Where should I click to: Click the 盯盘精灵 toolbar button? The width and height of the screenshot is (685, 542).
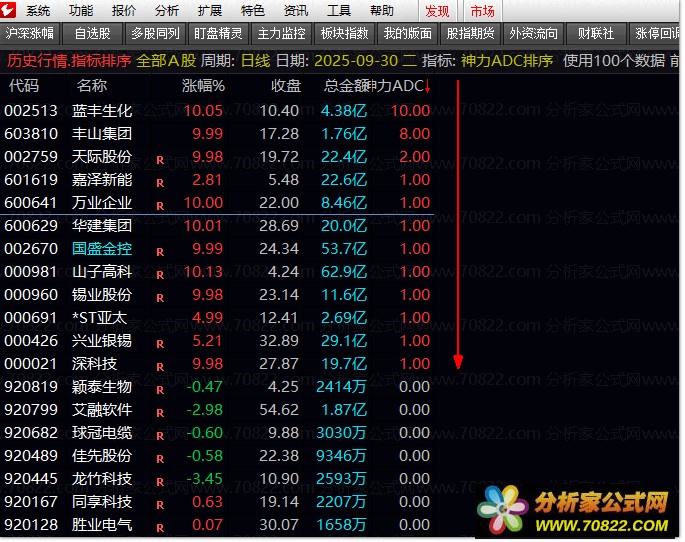[x=218, y=34]
